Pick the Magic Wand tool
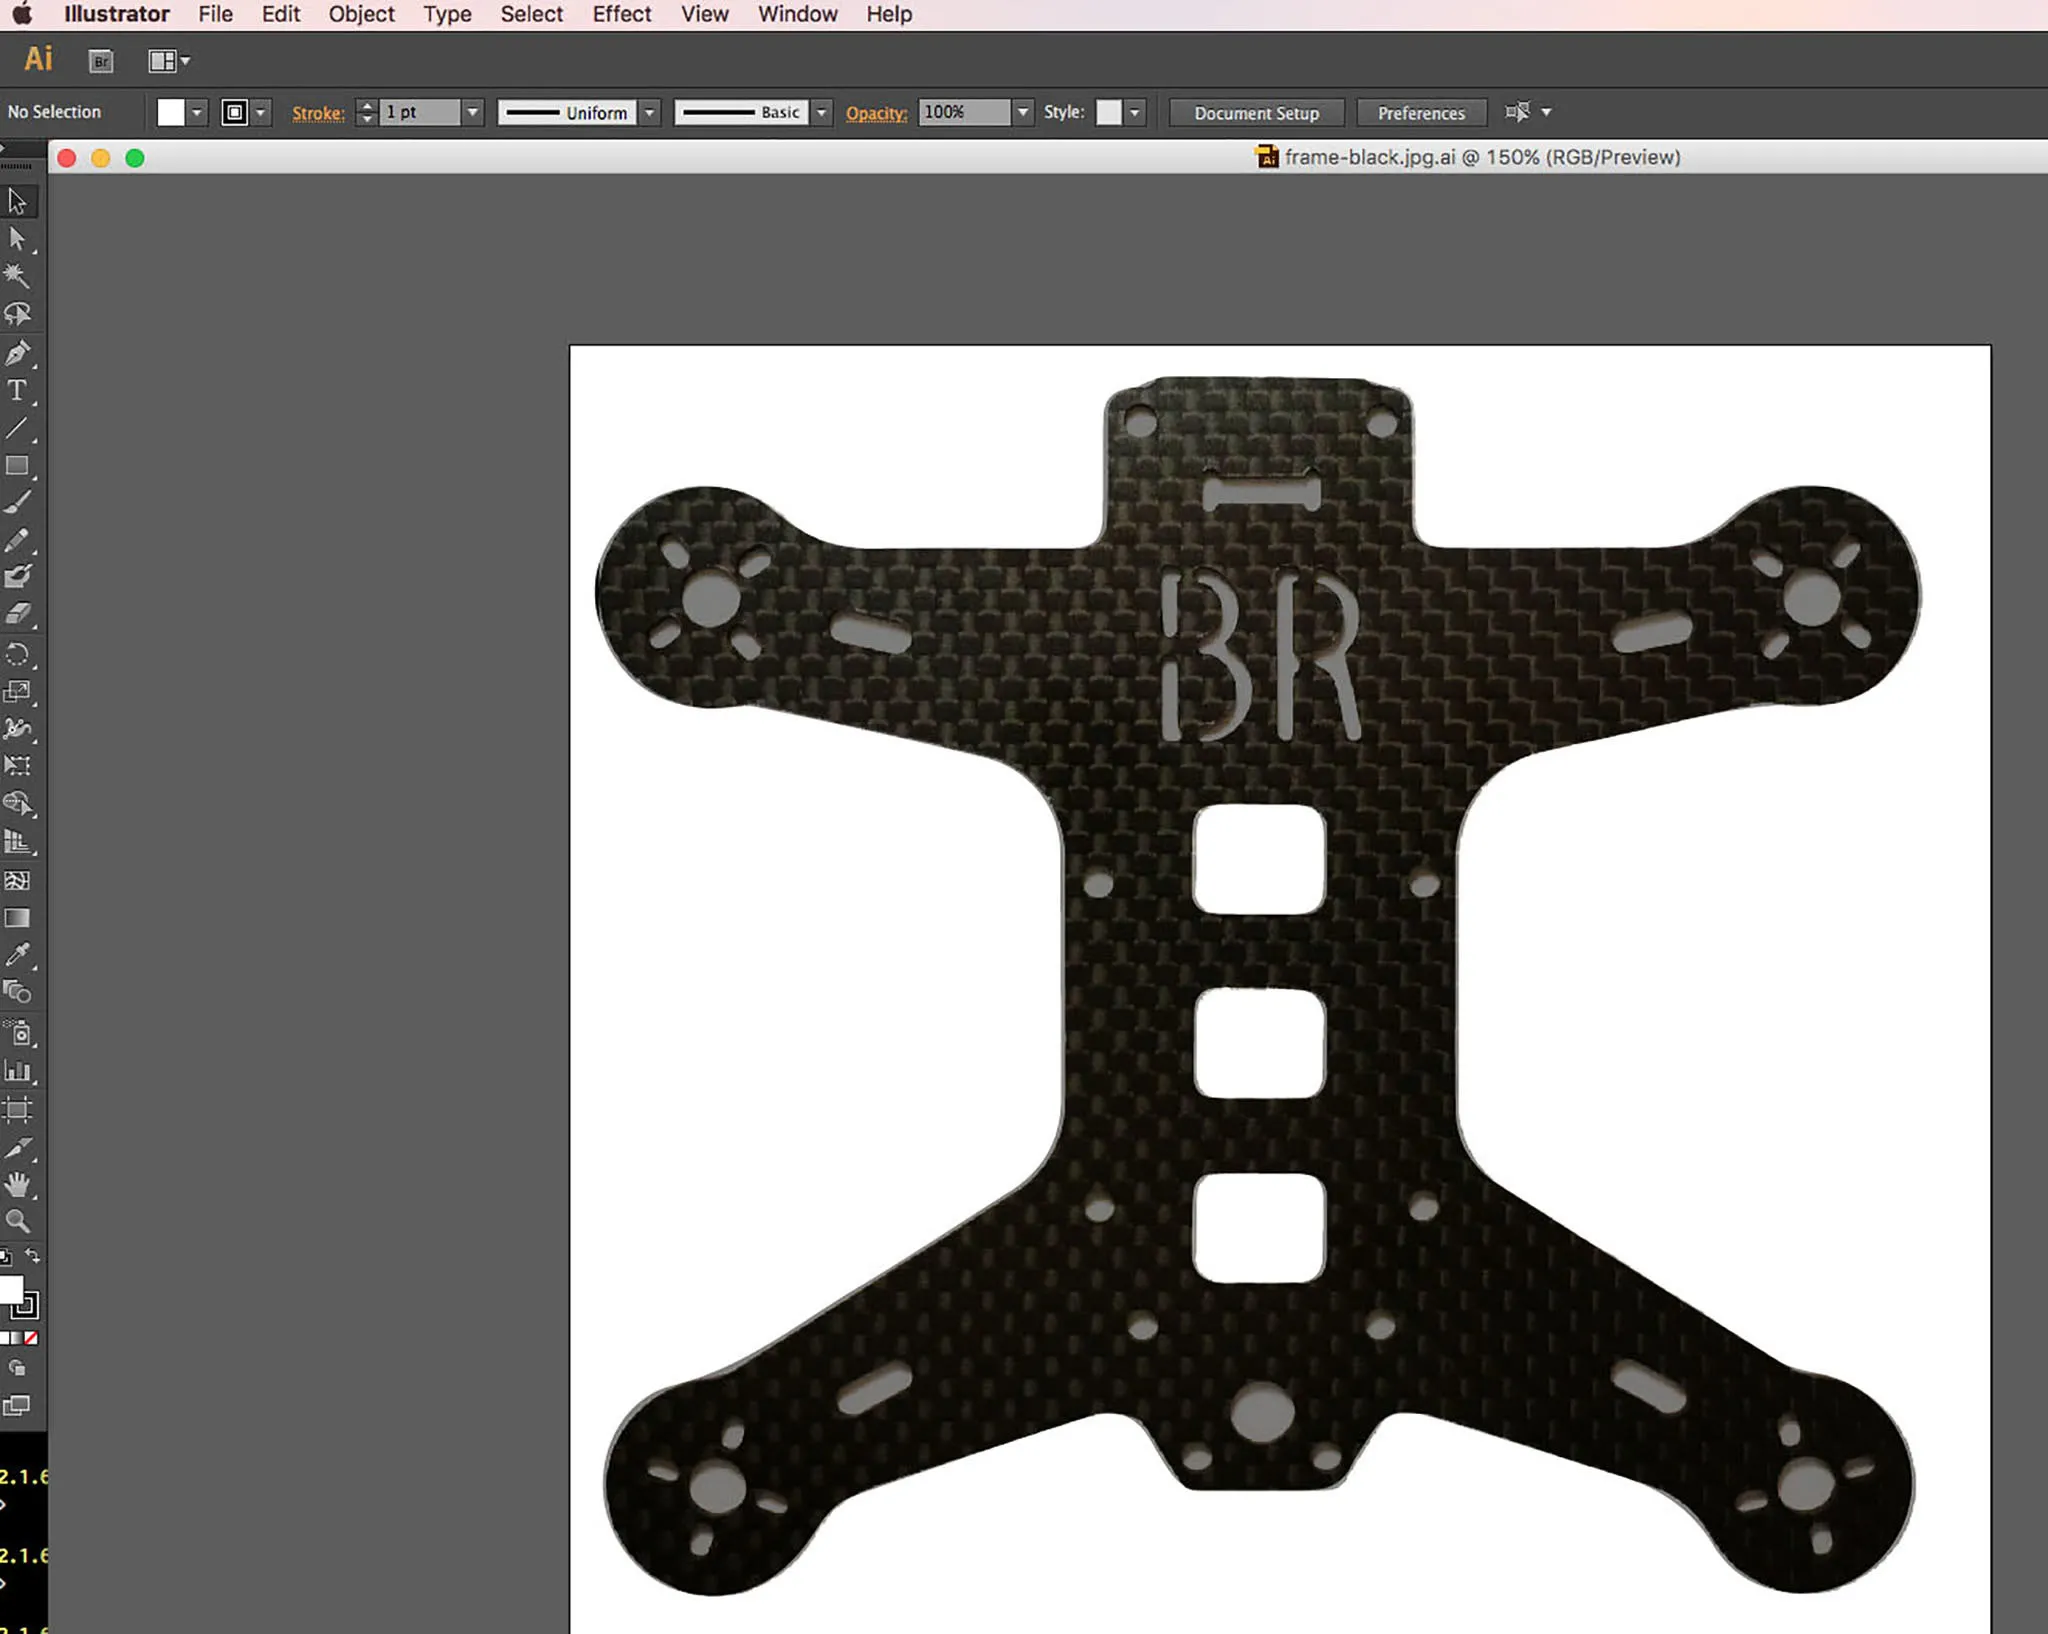The image size is (2048, 1634). point(17,276)
